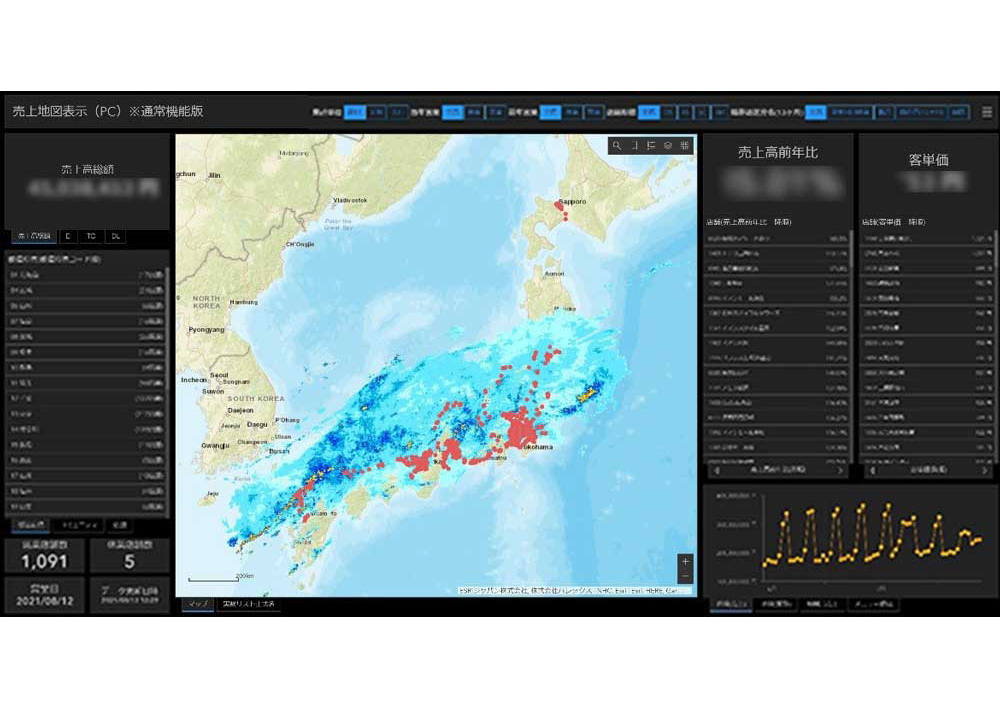Viewport: 1000px width, 708px height.
Task: Toggle the rightmost highlighted filter in header
Action: click(958, 112)
